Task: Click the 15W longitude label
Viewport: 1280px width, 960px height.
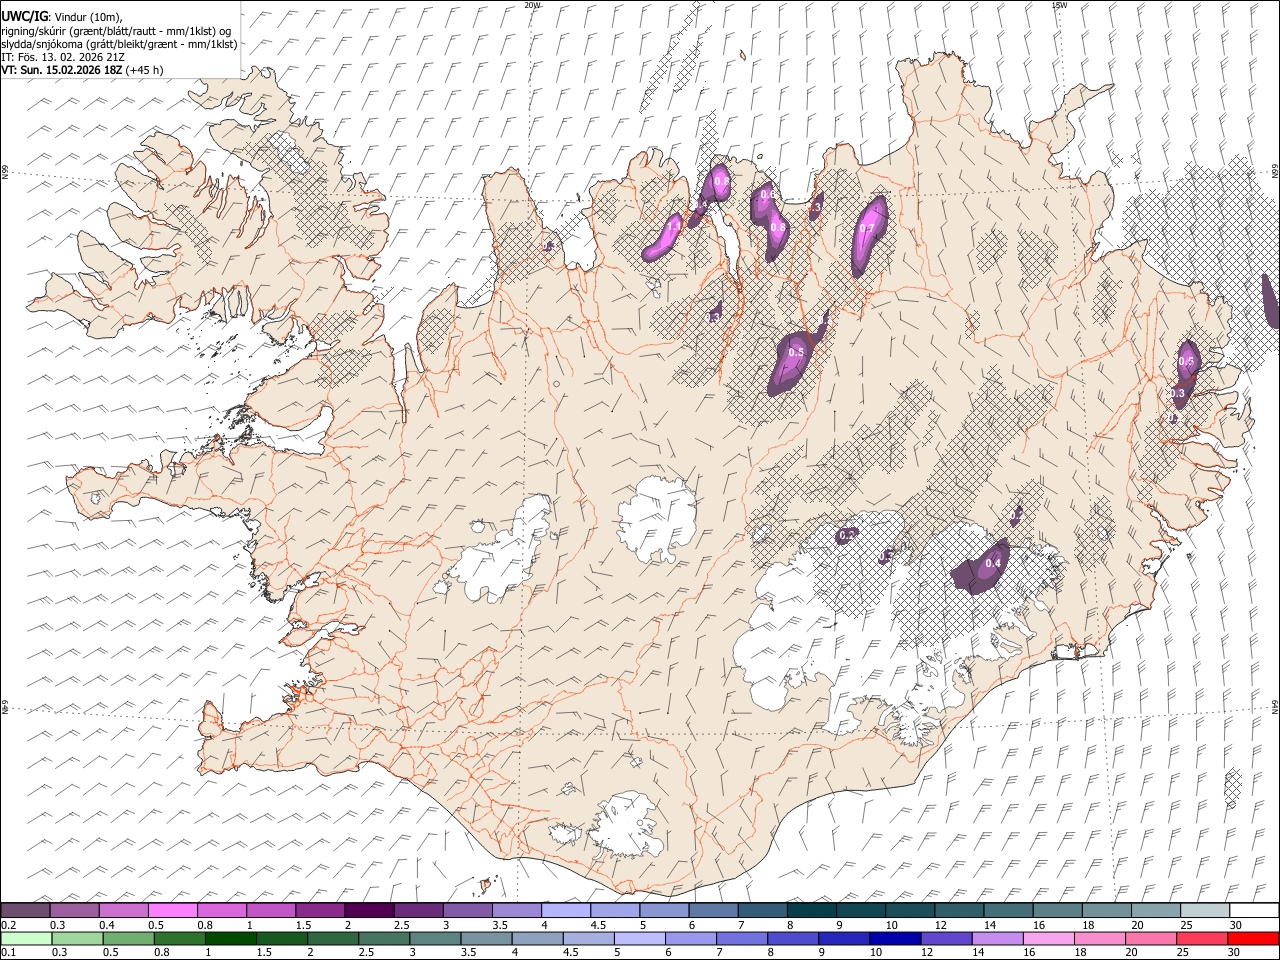Action: (1059, 5)
